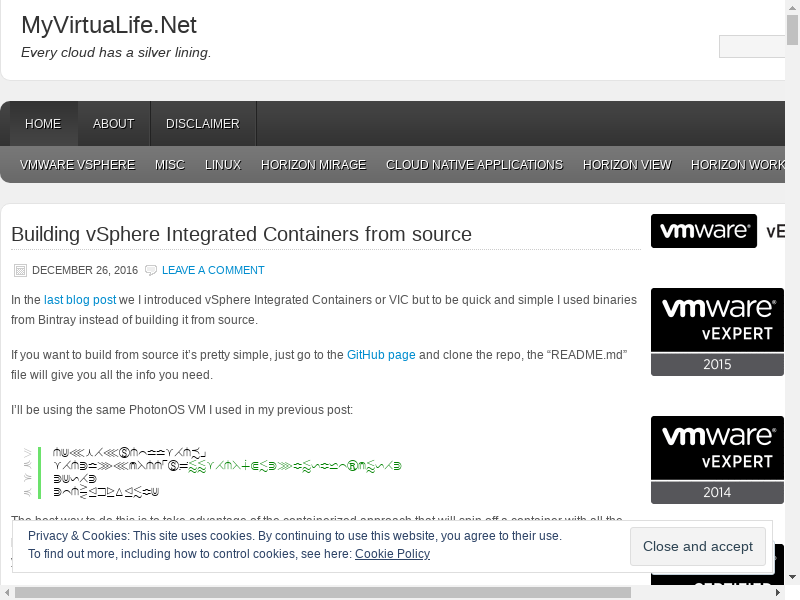Follow the GitHub page link
800x600 pixels.
[x=381, y=355]
